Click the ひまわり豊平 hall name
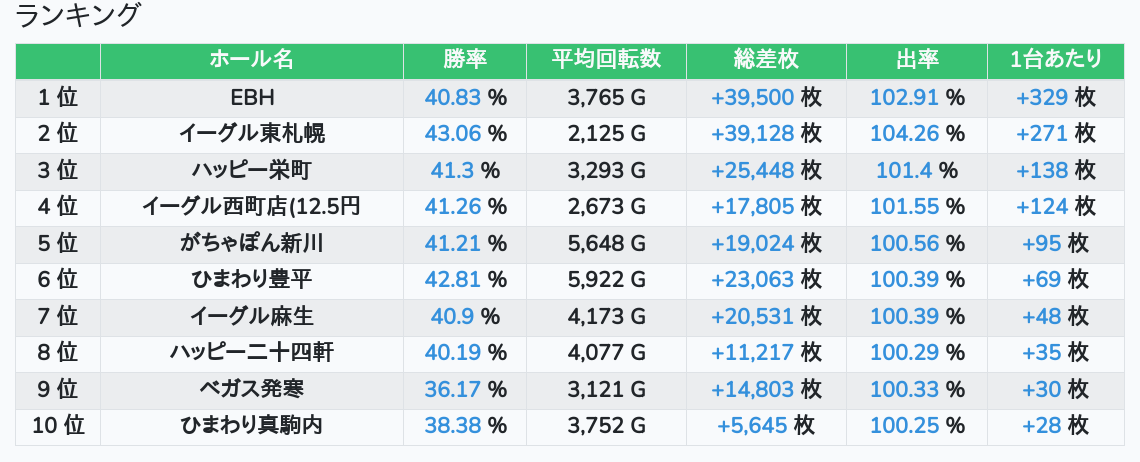Image resolution: width=1140 pixels, height=462 pixels. point(251,280)
